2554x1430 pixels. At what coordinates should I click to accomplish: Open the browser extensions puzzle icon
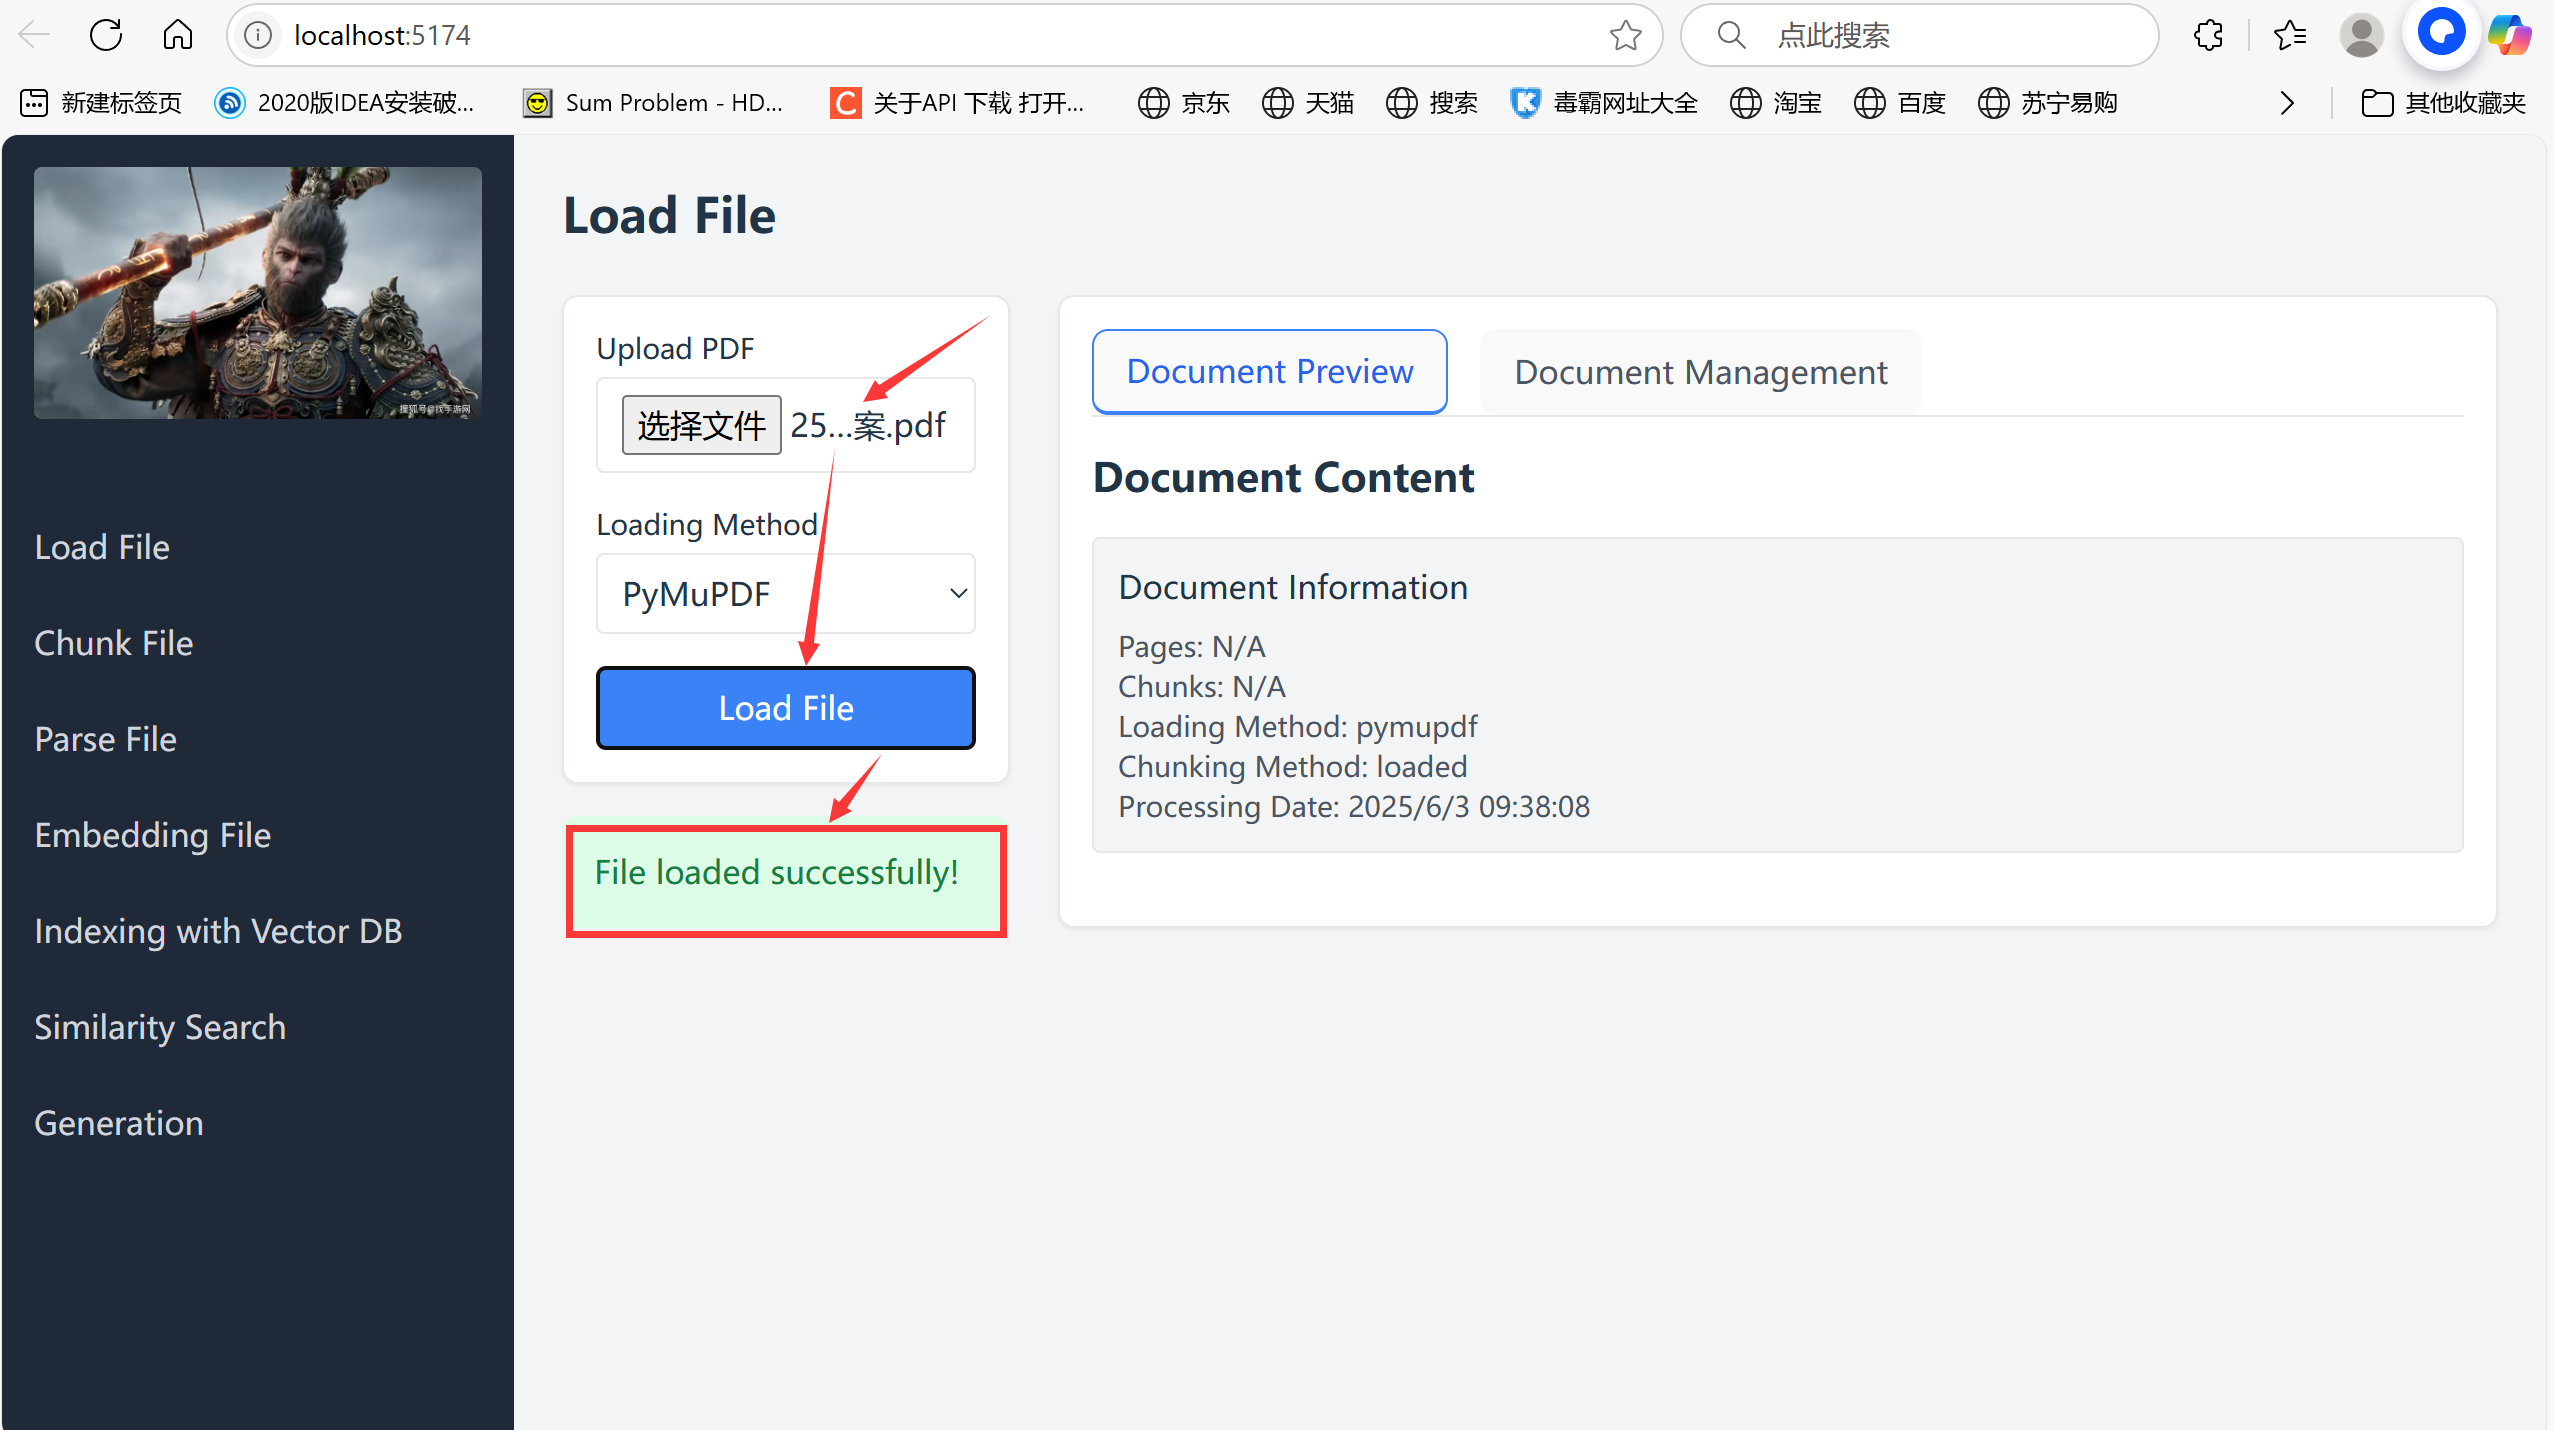pyautogui.click(x=2208, y=35)
